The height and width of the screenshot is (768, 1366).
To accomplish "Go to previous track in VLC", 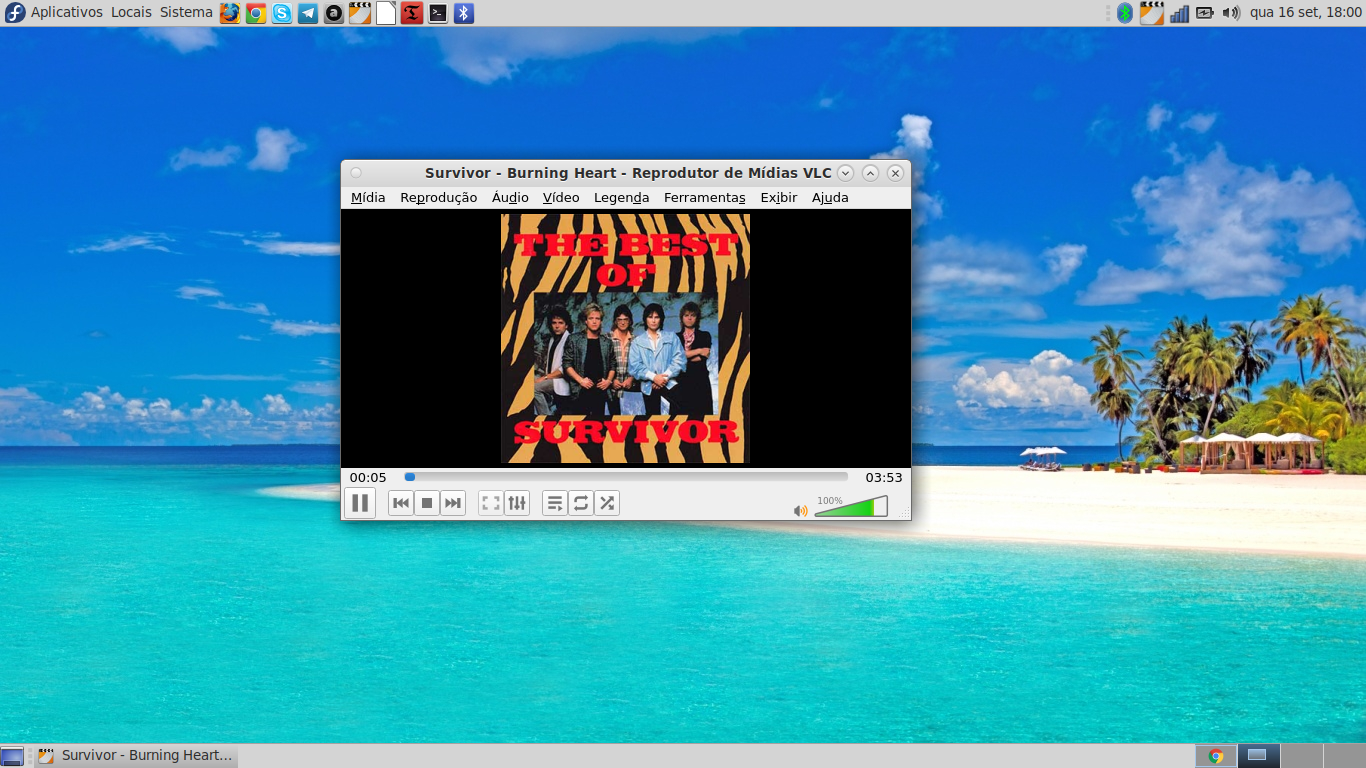I will coord(401,503).
